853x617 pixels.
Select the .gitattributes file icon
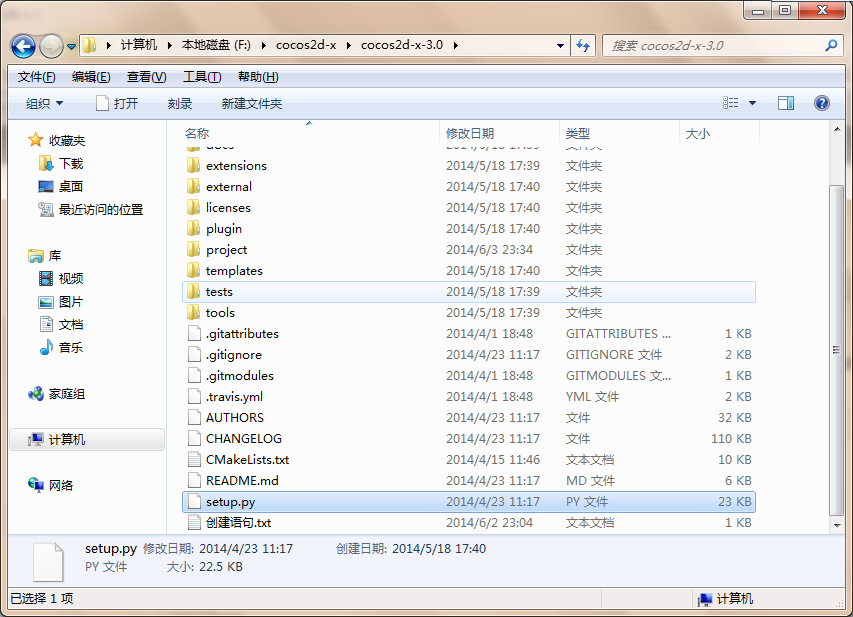194,334
